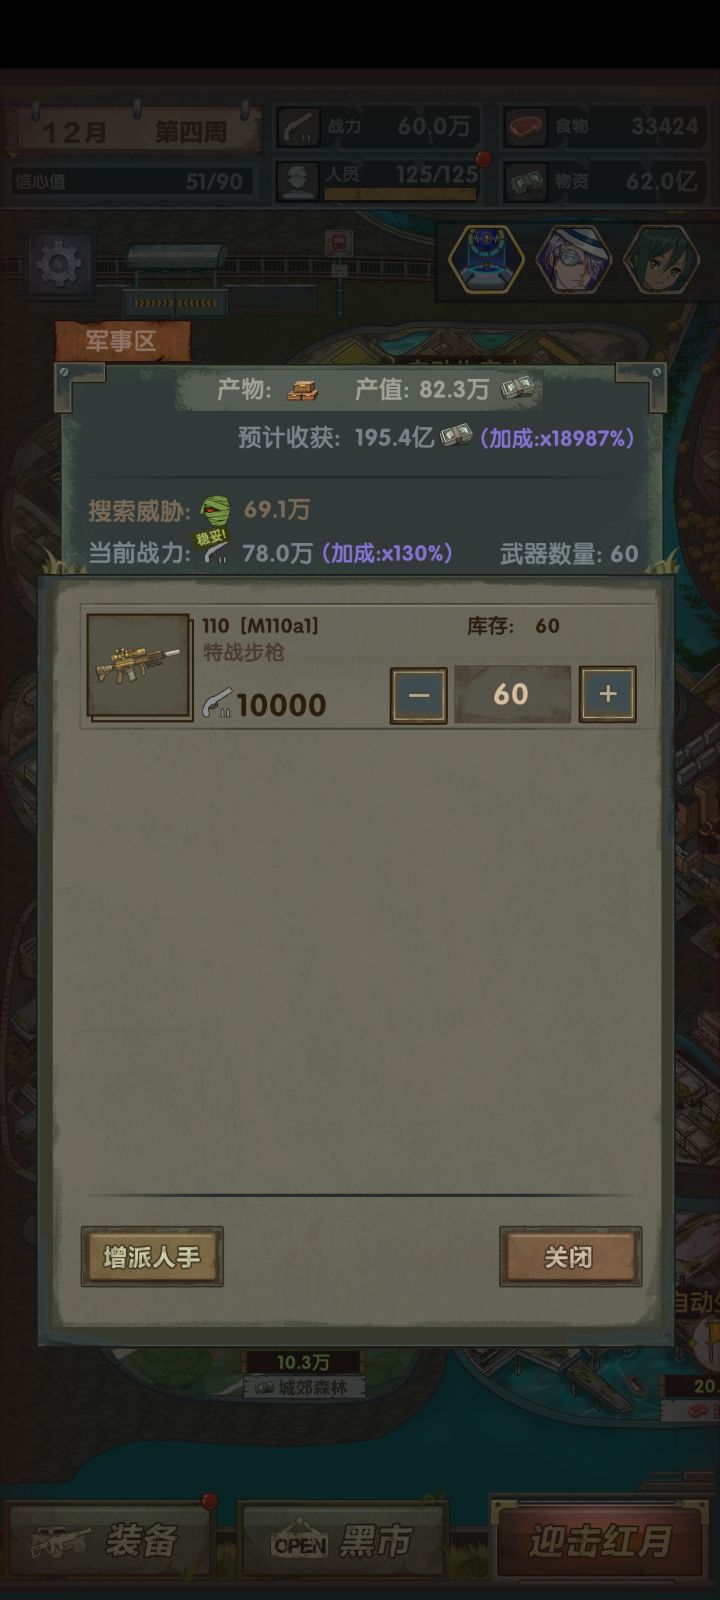Tap the 军事区 zone label

point(121,342)
